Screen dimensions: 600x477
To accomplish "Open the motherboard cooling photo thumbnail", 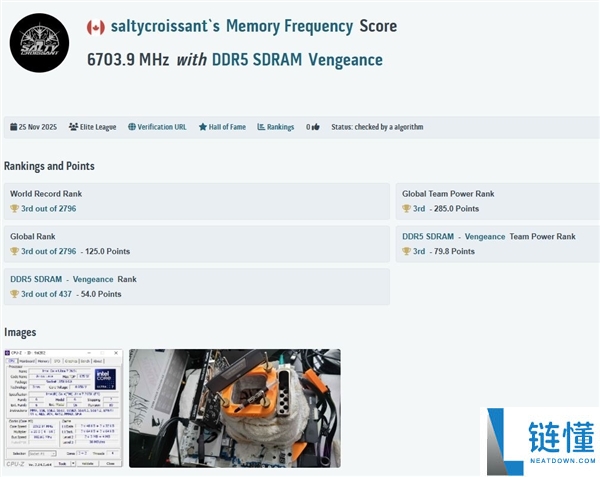I will coord(235,408).
